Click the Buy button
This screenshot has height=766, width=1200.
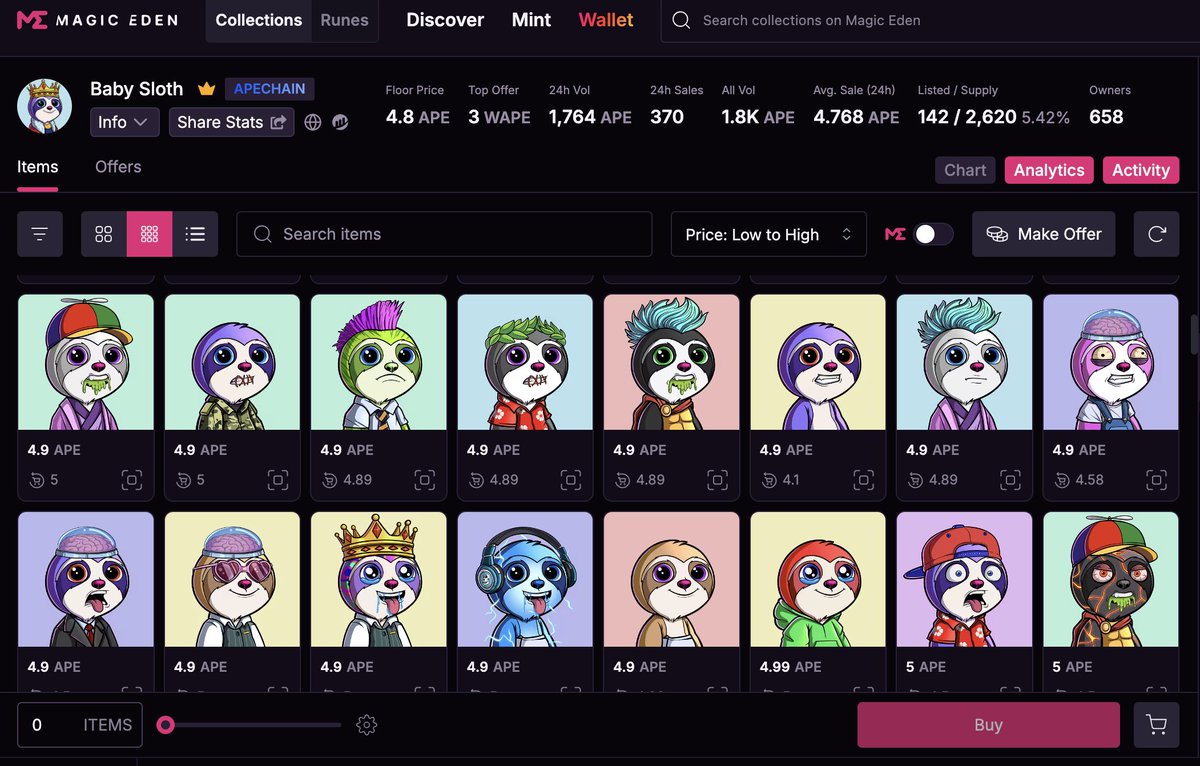988,725
